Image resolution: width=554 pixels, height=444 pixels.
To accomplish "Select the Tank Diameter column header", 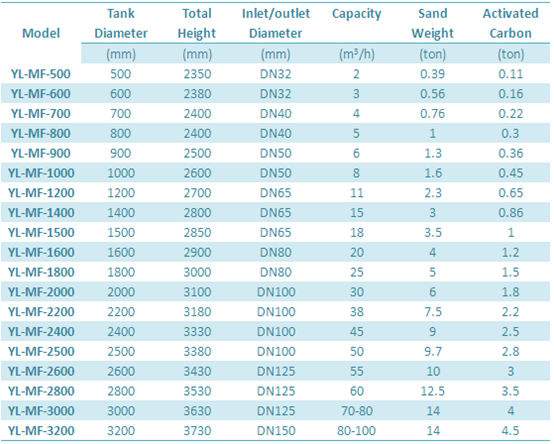I will click(x=121, y=23).
